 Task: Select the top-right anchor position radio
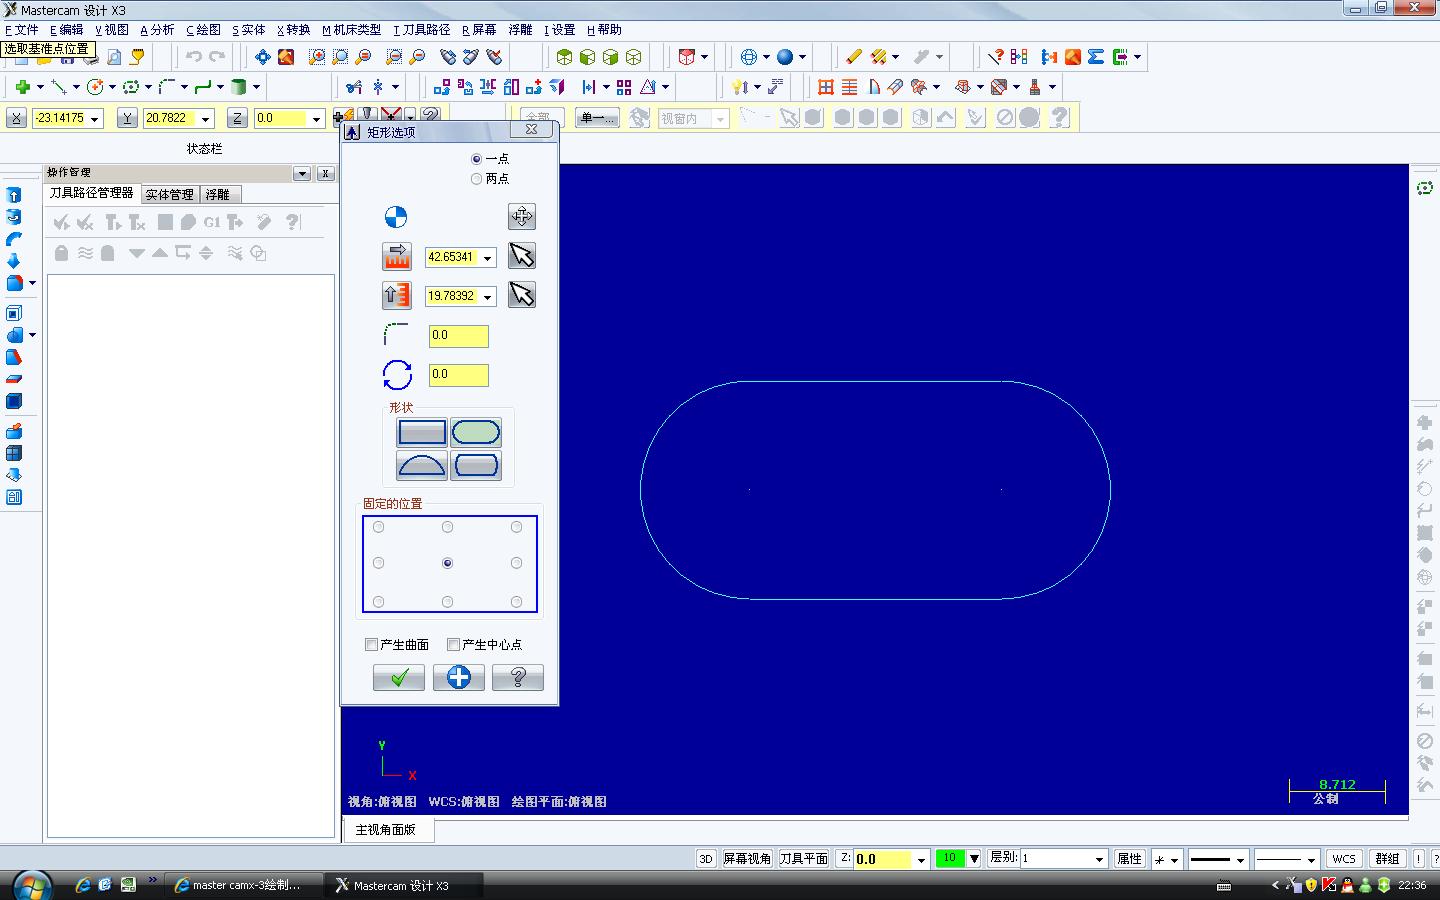(516, 527)
